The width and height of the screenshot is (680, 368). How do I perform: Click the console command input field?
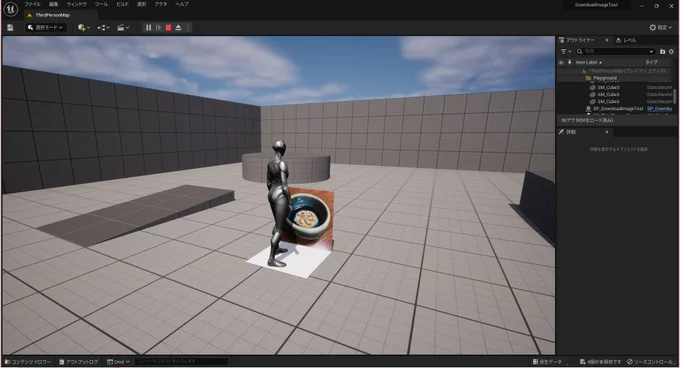click(x=181, y=361)
